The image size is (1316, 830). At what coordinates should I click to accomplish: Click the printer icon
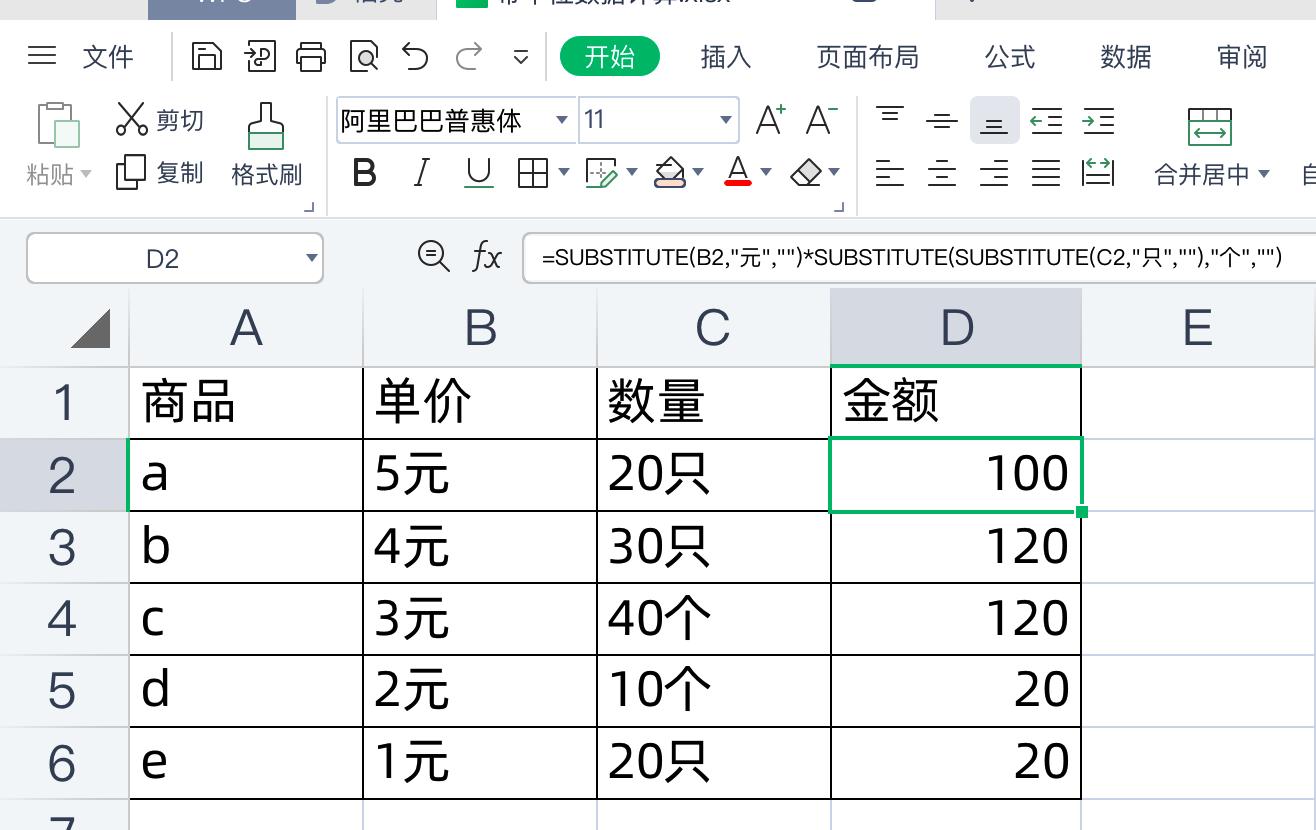click(x=311, y=56)
